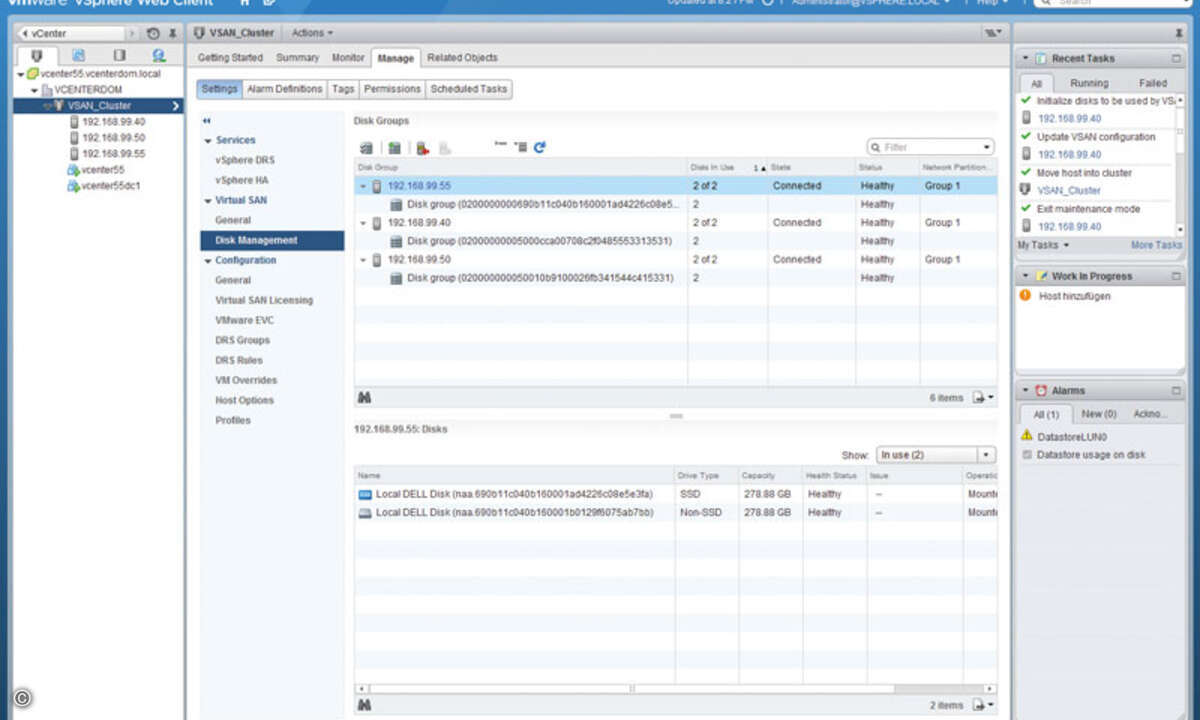
Task: Open export menu next to 2 items
Action: [x=983, y=705]
